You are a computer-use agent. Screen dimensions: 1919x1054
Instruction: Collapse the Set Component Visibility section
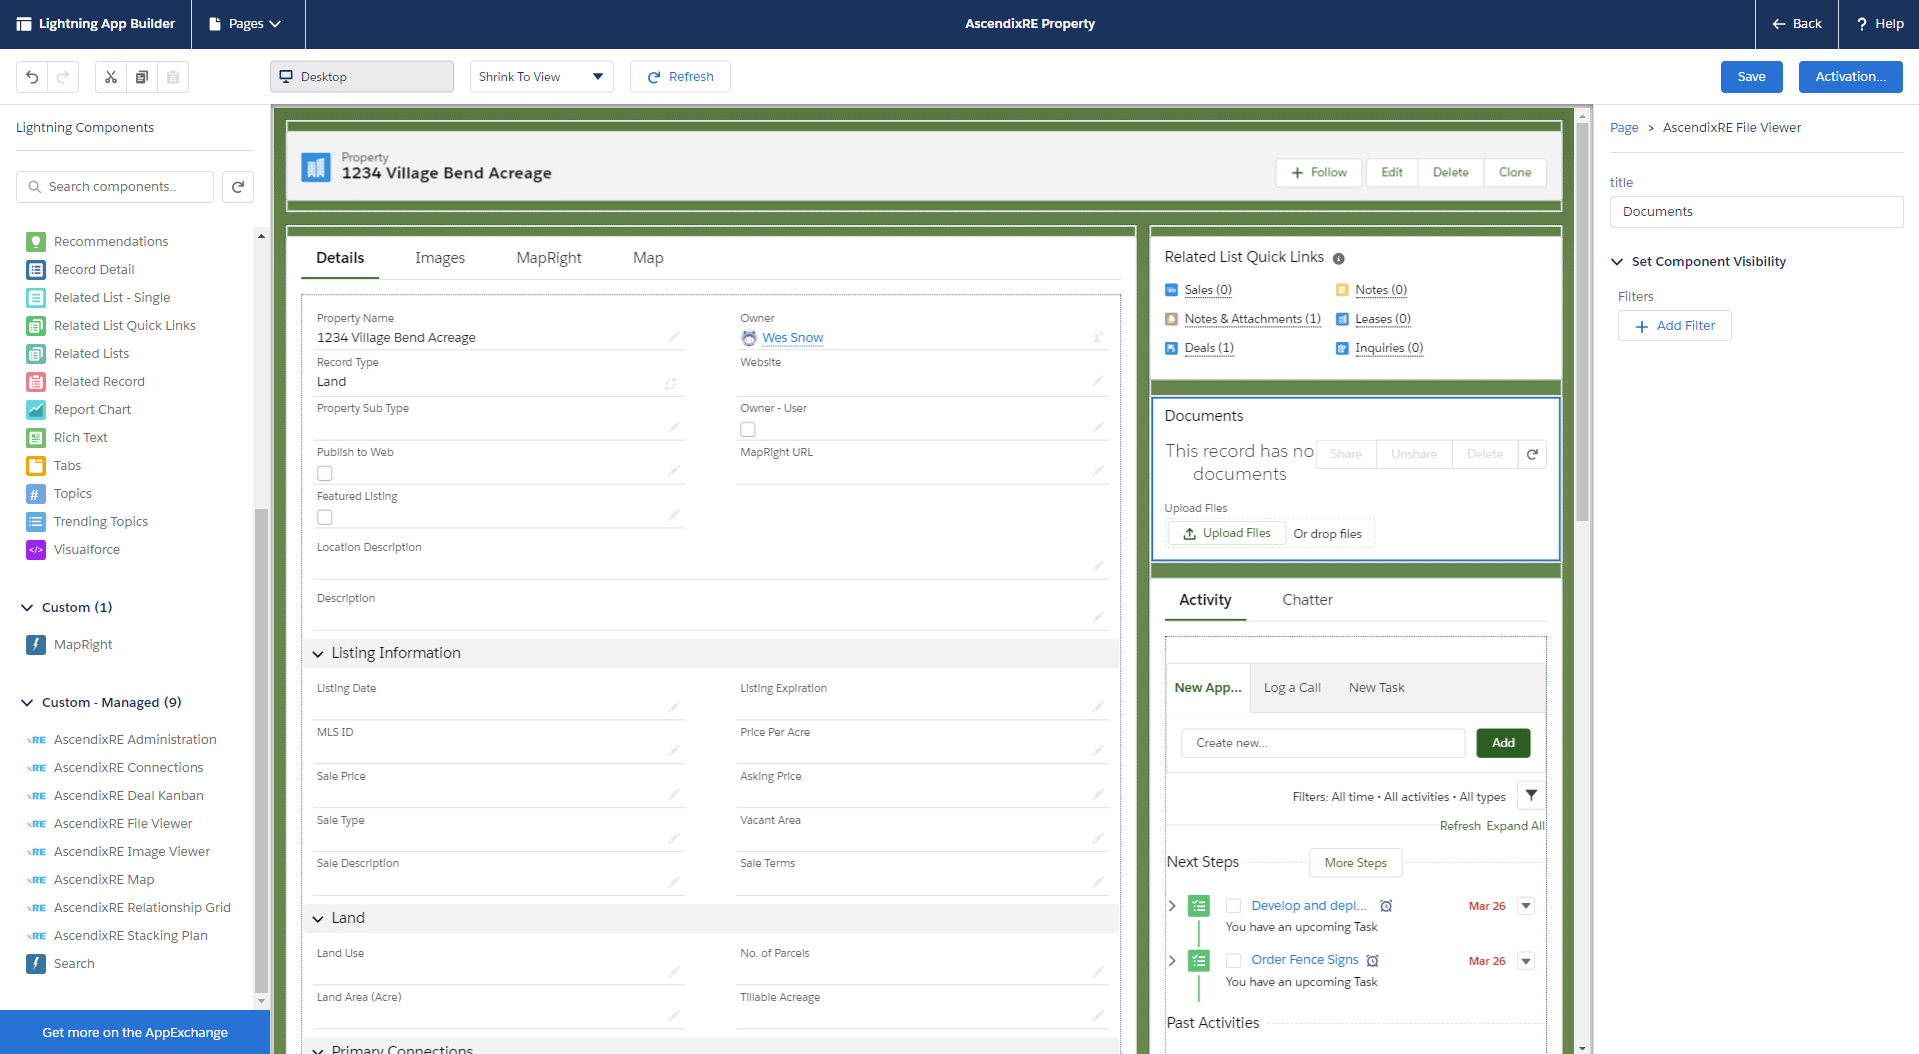pos(1617,262)
